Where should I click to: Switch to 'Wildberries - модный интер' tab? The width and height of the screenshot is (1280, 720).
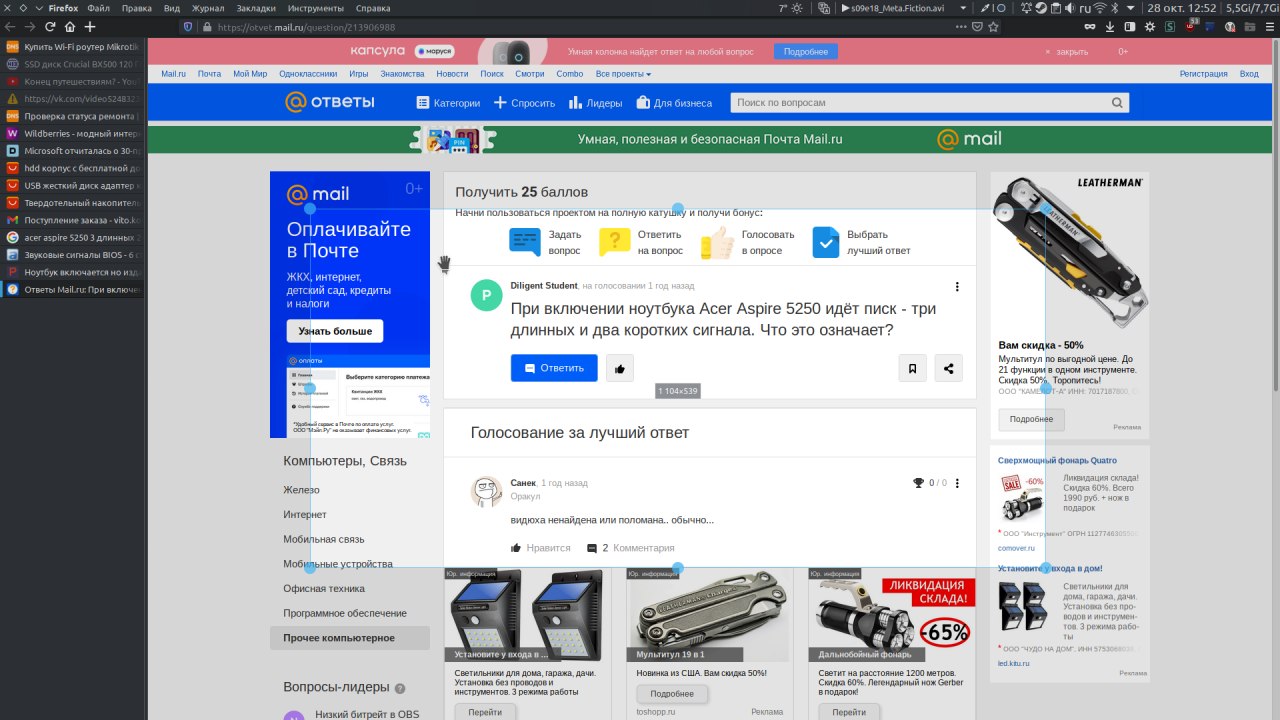tap(72, 133)
